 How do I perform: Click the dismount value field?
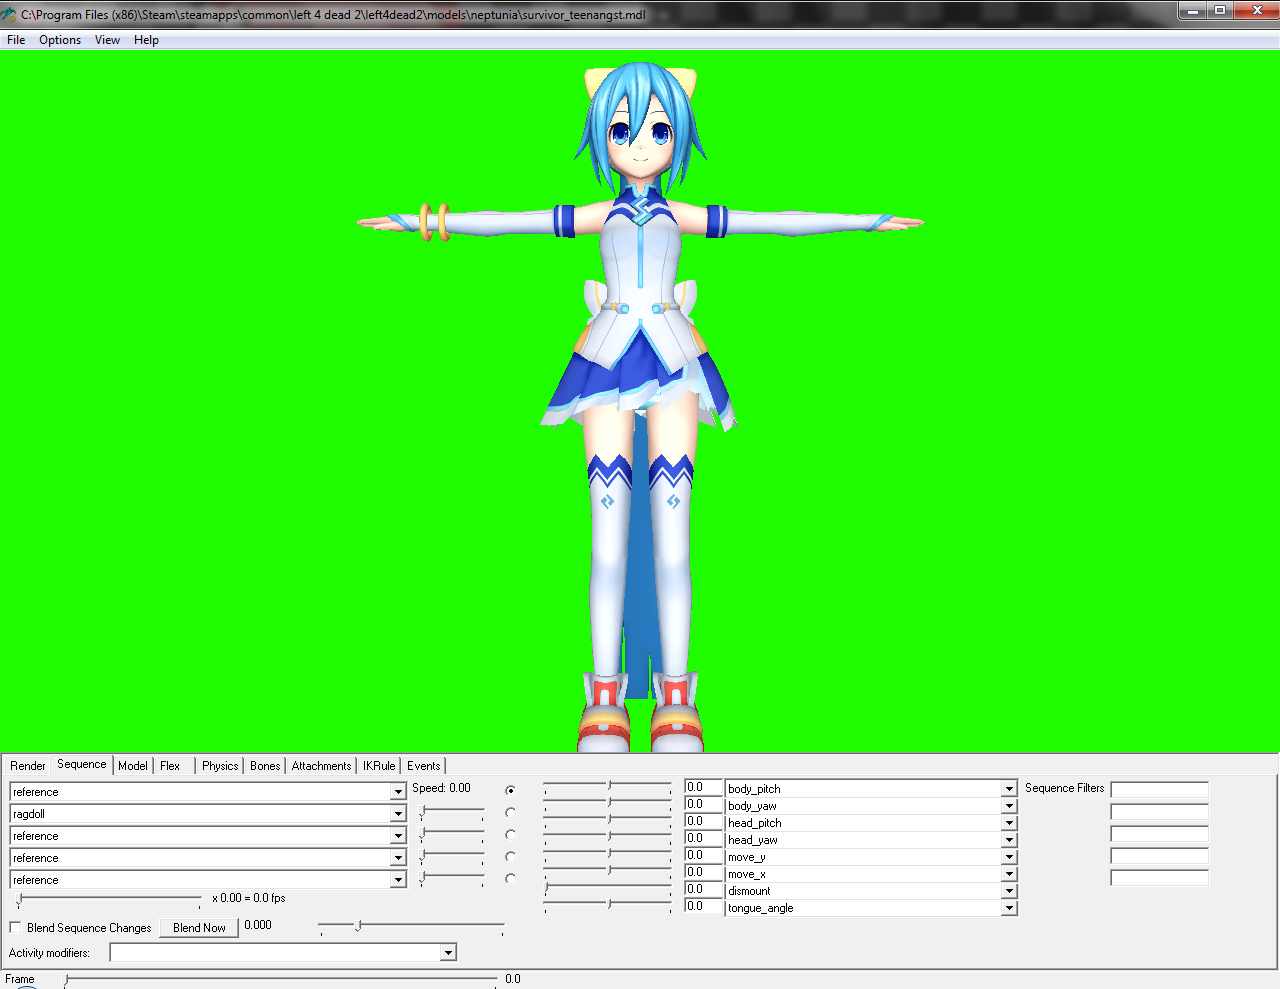(x=703, y=890)
